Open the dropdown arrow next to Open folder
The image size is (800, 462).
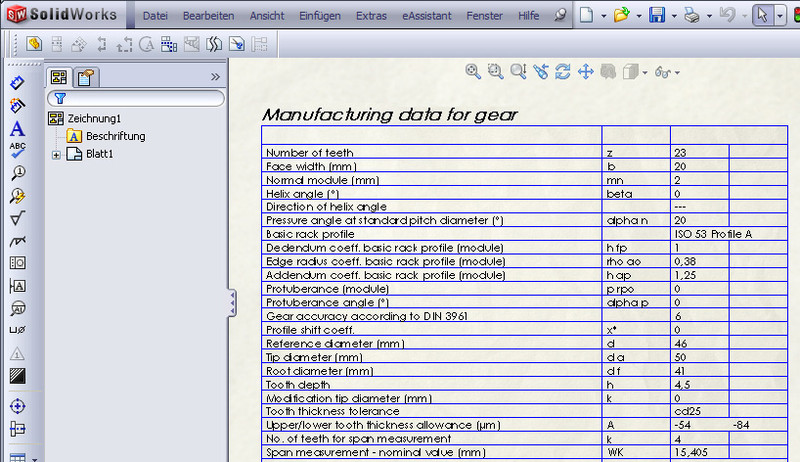(x=637, y=16)
